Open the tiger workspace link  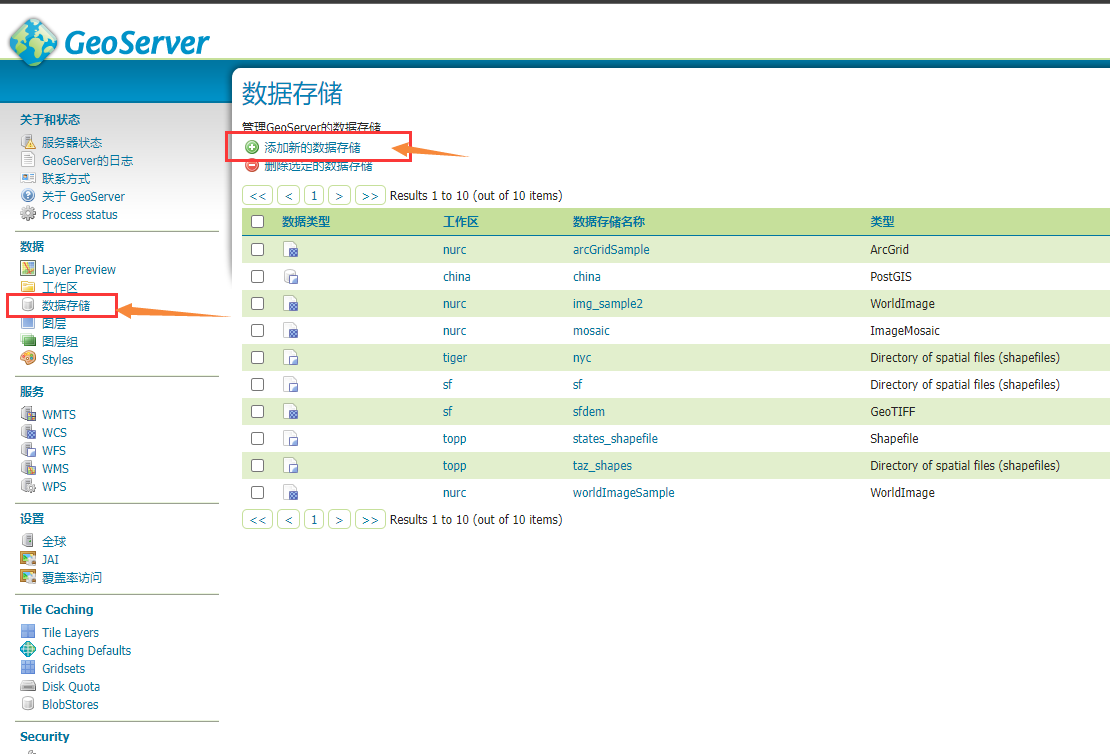(454, 358)
